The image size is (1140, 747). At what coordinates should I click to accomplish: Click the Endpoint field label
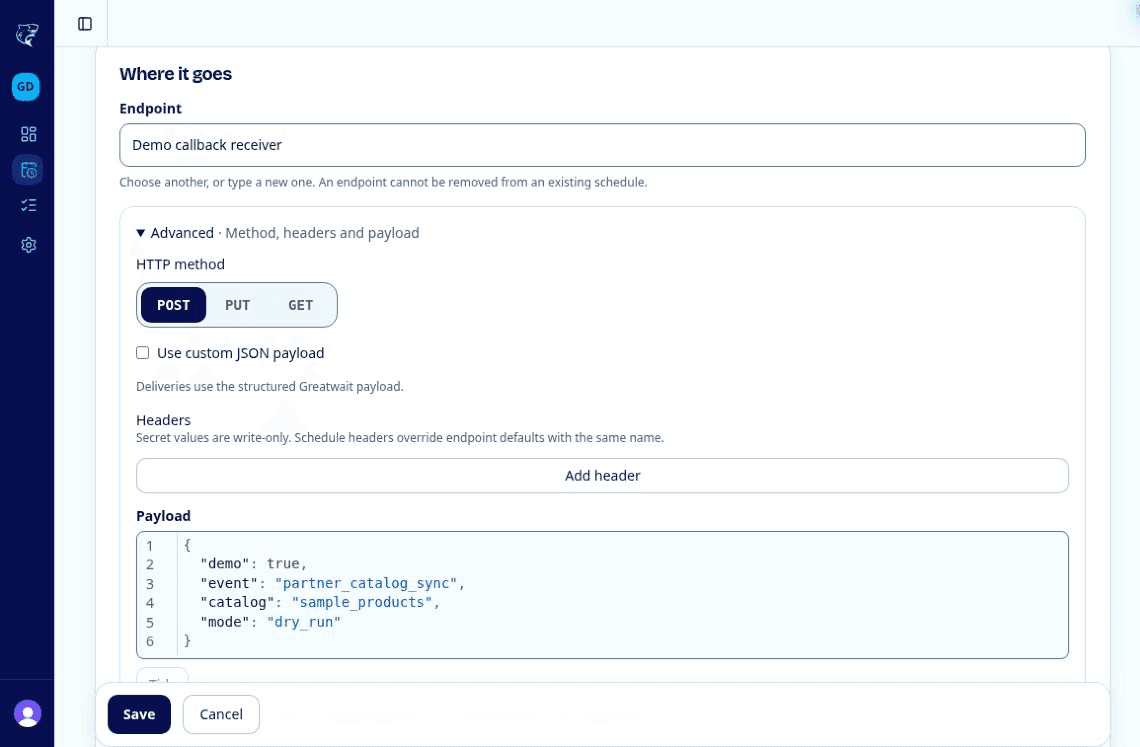pos(150,108)
